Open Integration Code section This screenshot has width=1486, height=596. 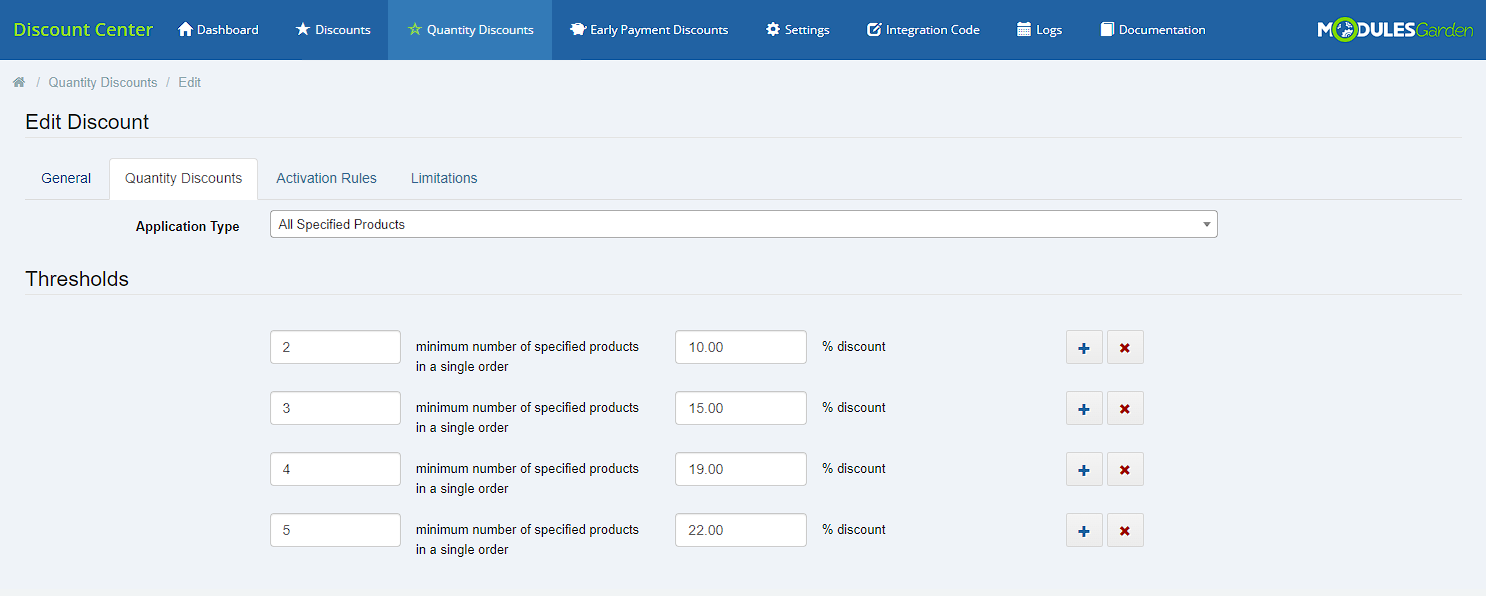923,30
